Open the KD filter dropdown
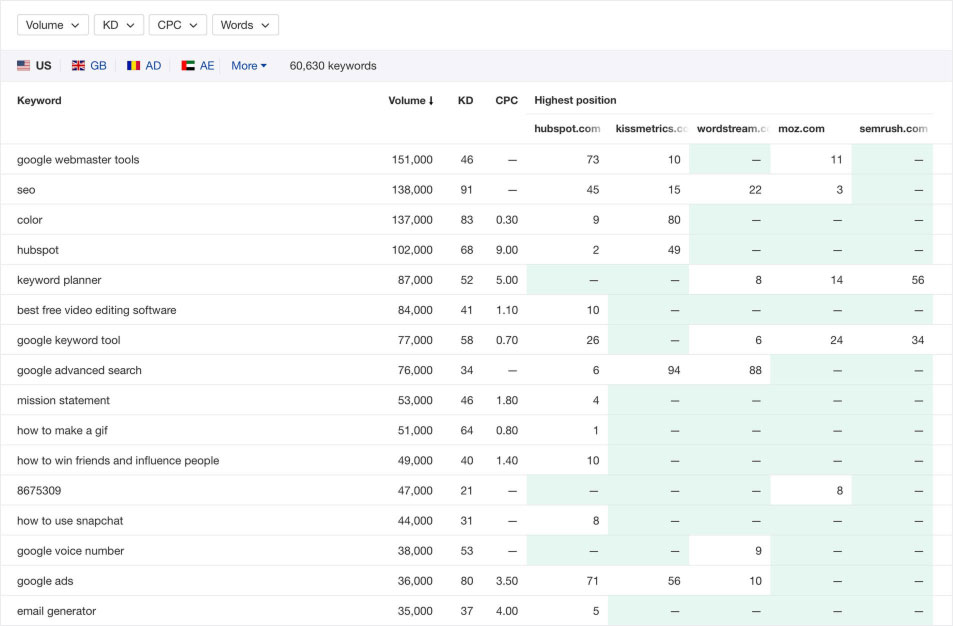Image resolution: width=953 pixels, height=626 pixels. [119, 25]
